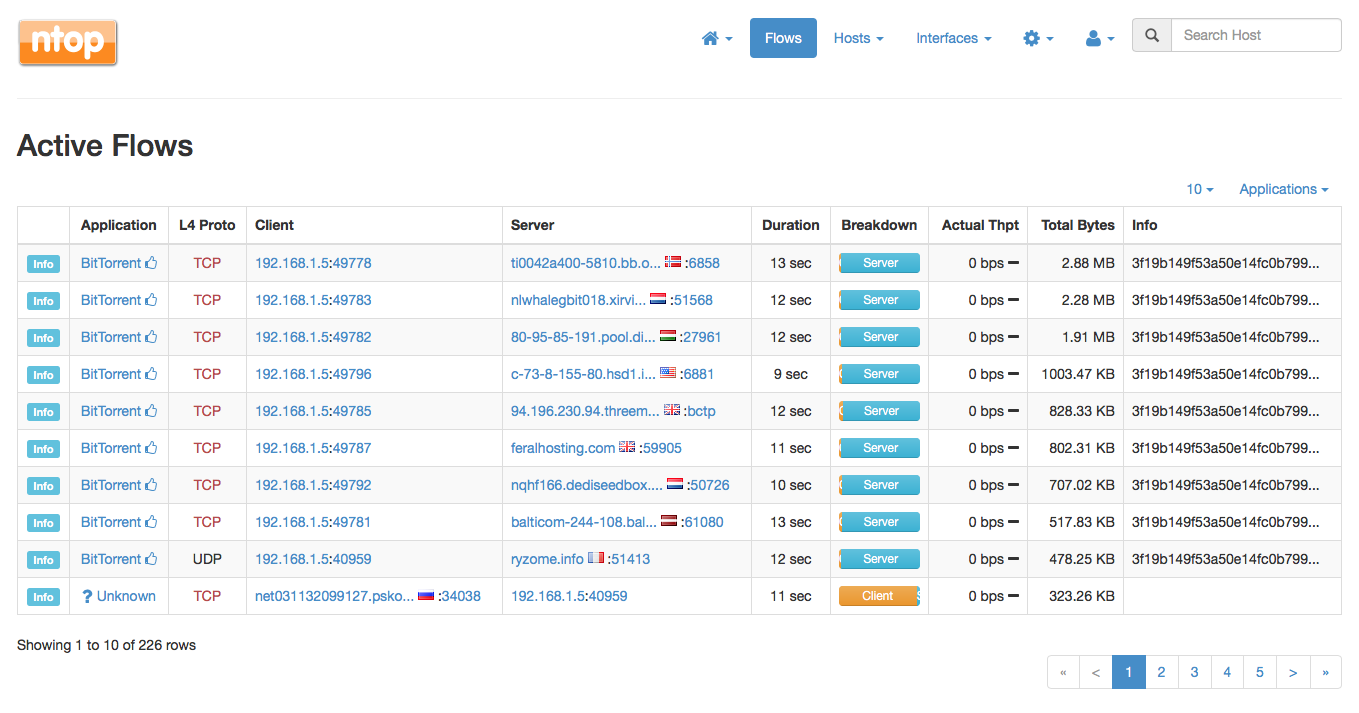This screenshot has width=1359, height=713.
Task: Click the question mark icon beside Unknown
Action: click(87, 596)
